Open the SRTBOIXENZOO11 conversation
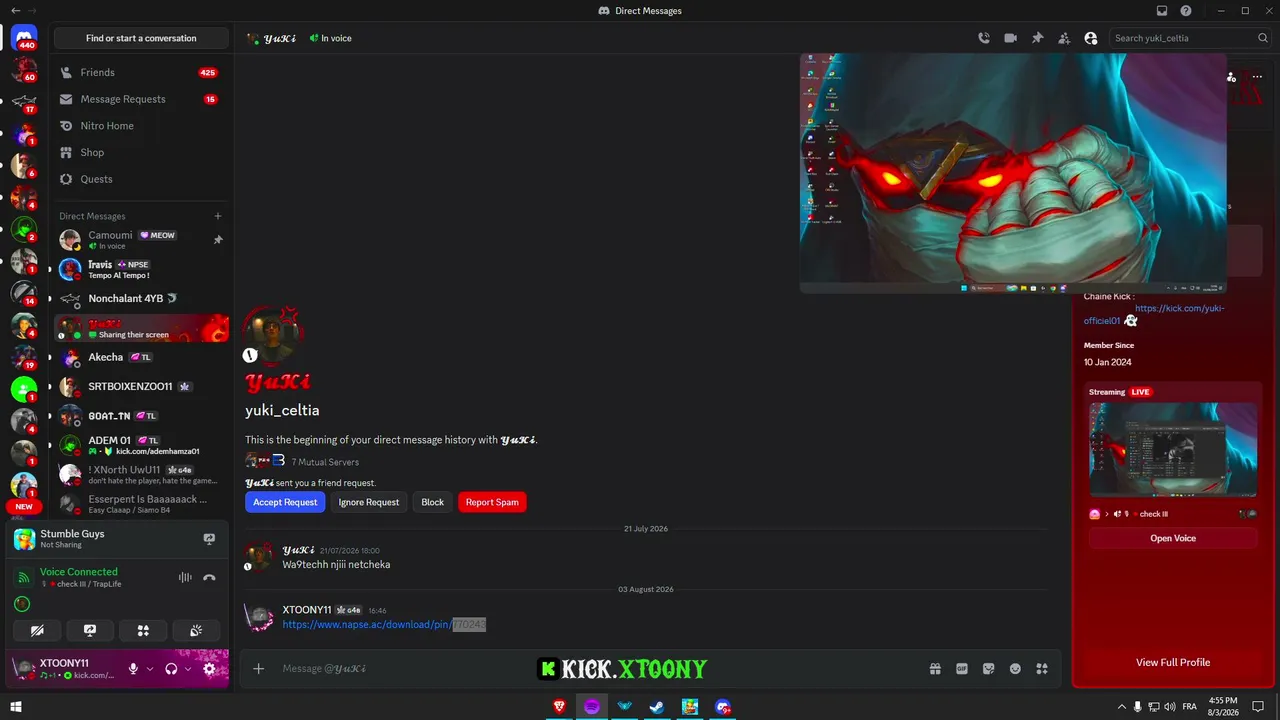Image resolution: width=1280 pixels, height=720 pixels. (141, 386)
